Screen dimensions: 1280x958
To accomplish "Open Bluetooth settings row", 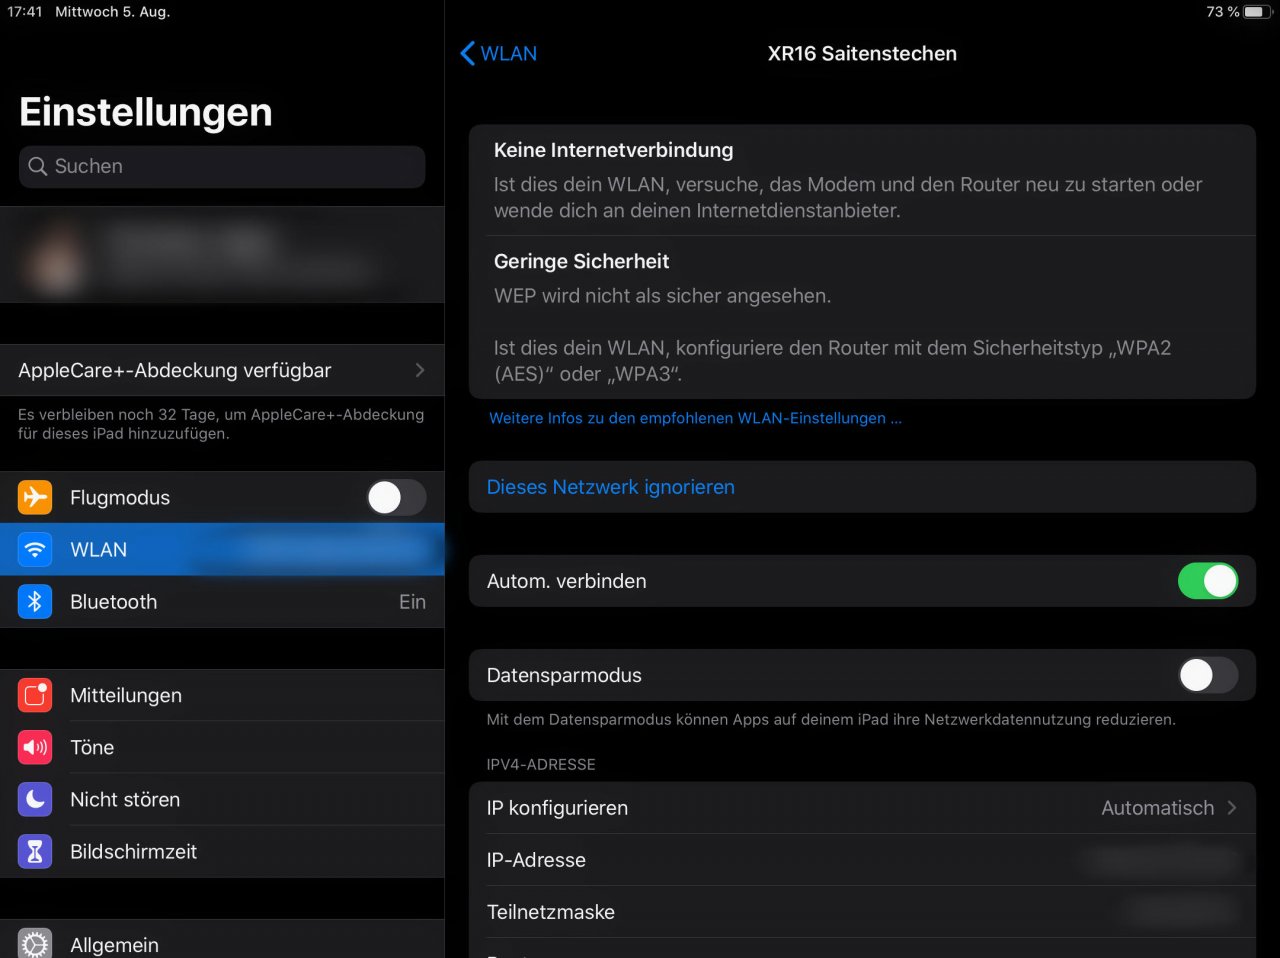I will click(x=222, y=601).
